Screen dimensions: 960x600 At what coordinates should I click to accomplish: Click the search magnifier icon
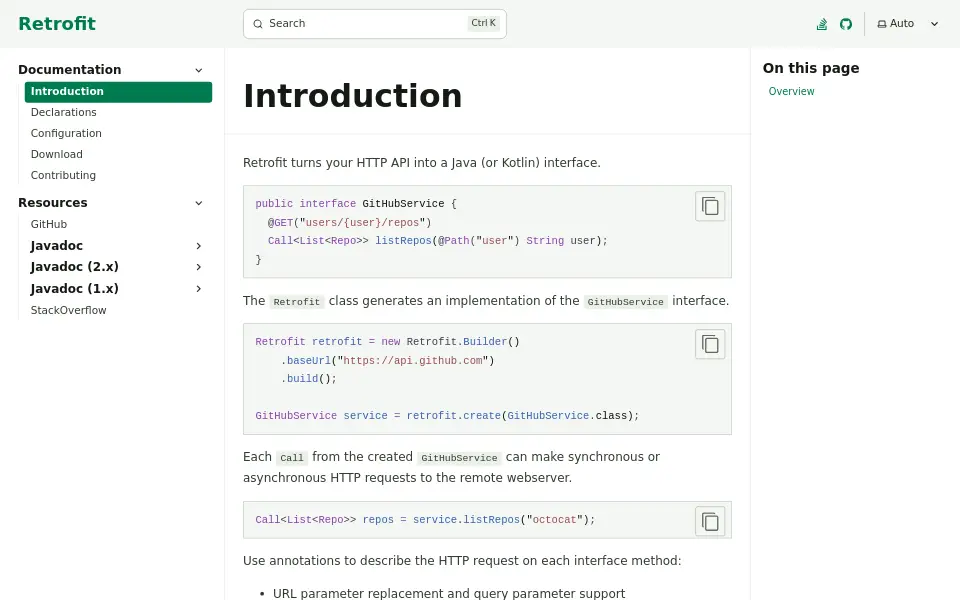pyautogui.click(x=258, y=24)
